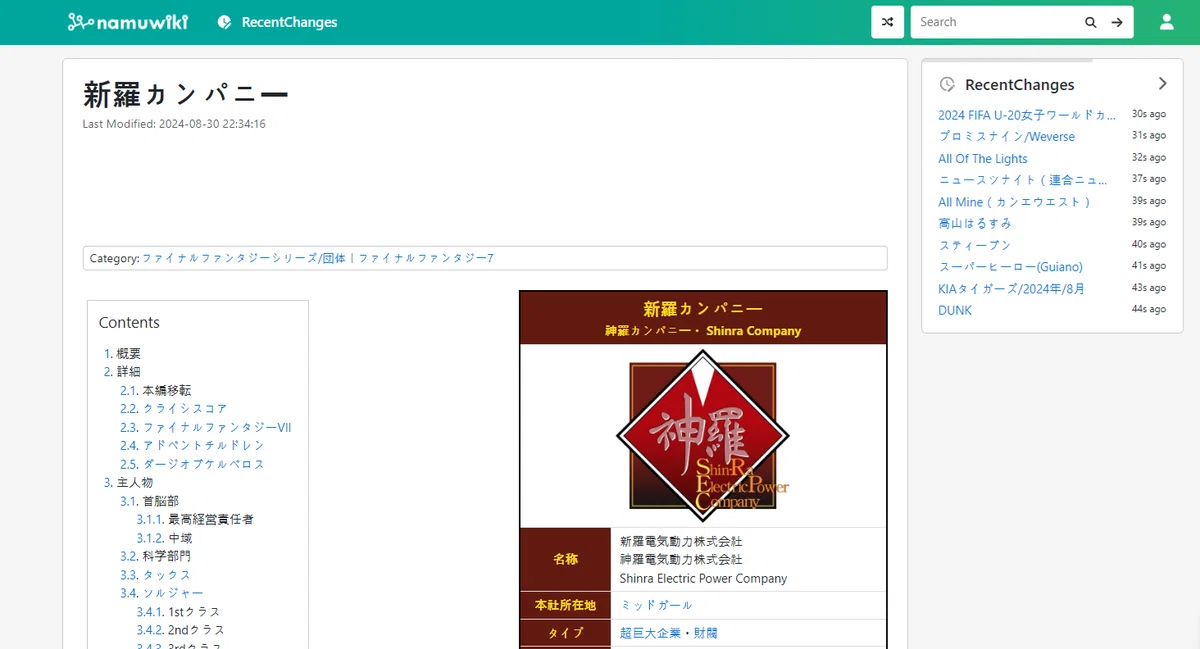This screenshot has width=1200, height=649.
Task: Click the 30s ago timestamp in RecentChanges
Action: tap(1149, 114)
